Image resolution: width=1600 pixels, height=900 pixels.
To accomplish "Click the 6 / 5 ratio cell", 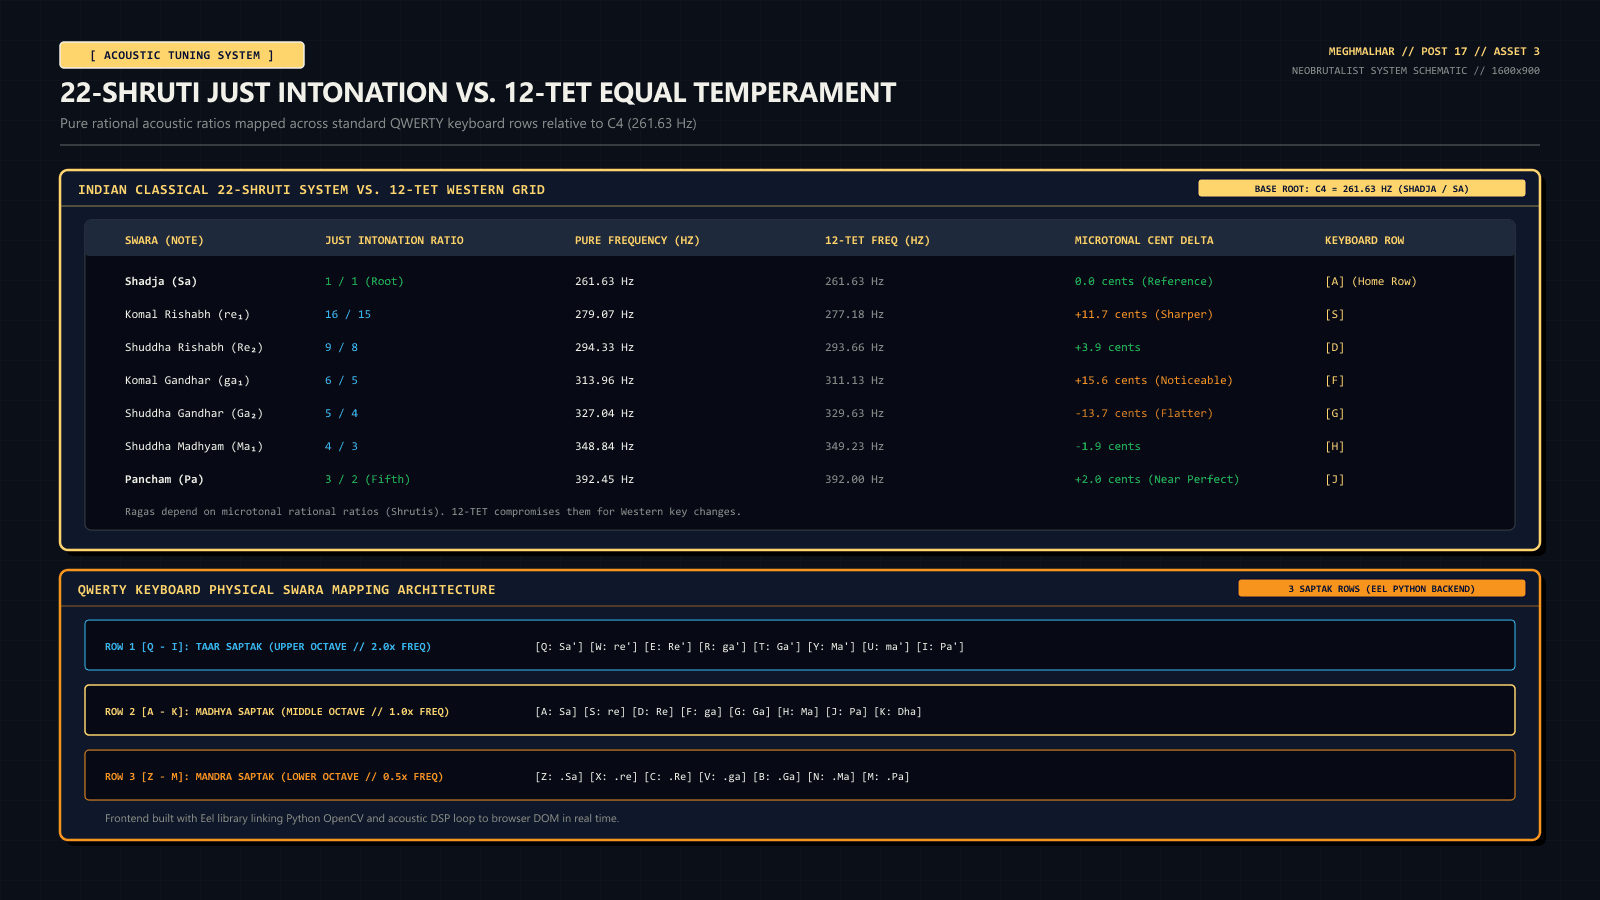I will pos(341,380).
